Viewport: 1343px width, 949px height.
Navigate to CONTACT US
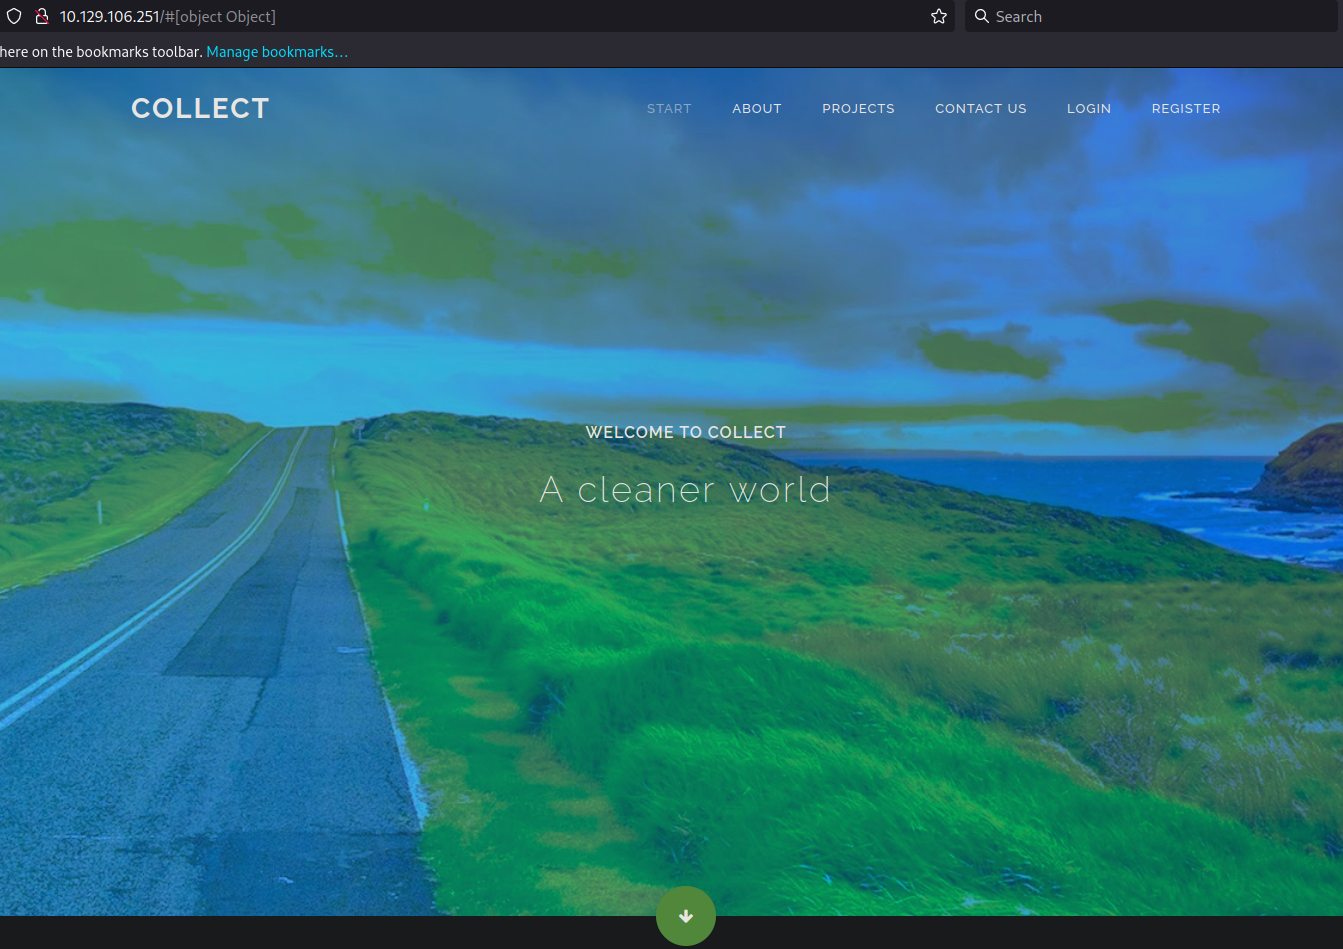coord(980,108)
